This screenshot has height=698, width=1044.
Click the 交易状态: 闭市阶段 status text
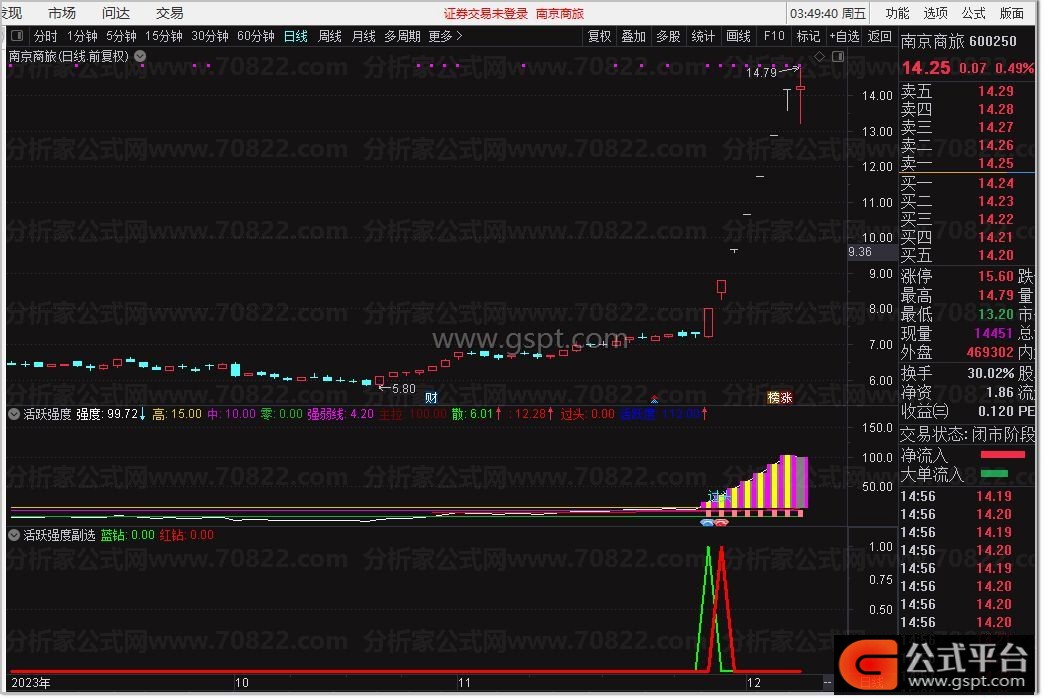[967, 435]
